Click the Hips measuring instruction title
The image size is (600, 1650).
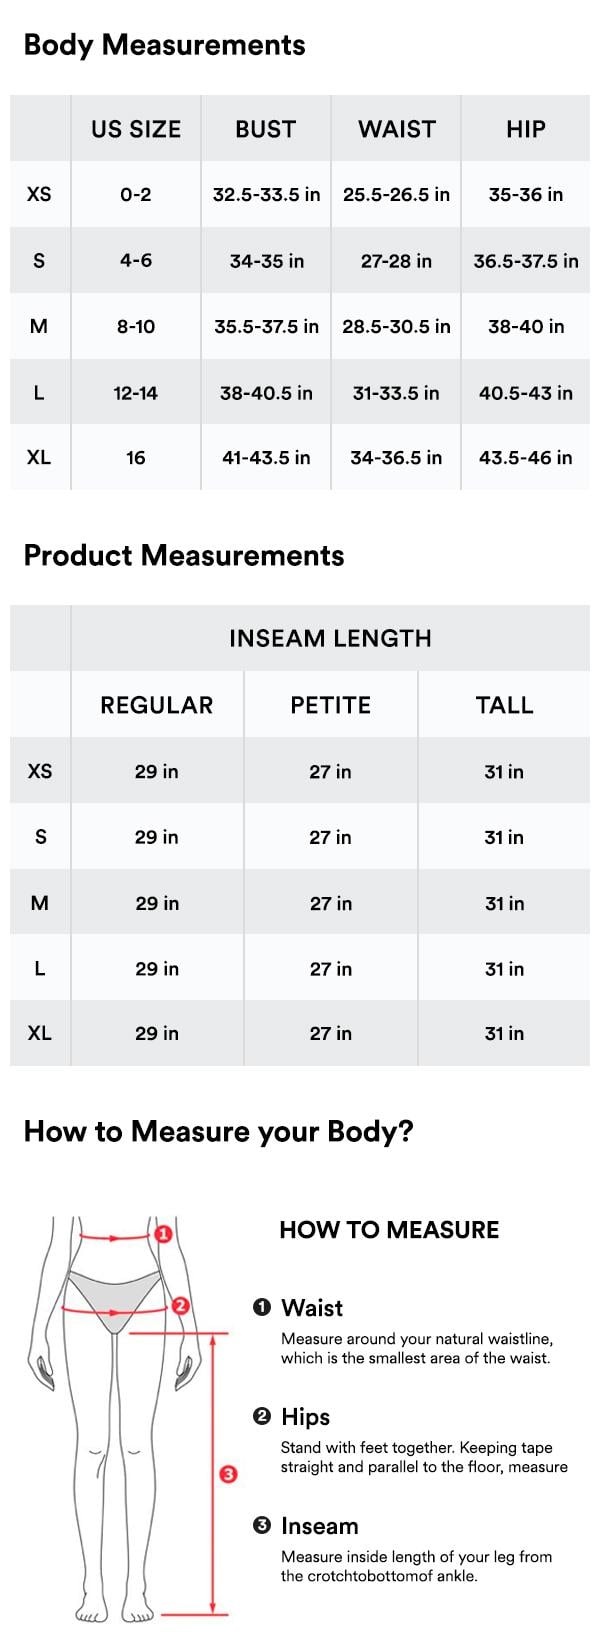[305, 1417]
